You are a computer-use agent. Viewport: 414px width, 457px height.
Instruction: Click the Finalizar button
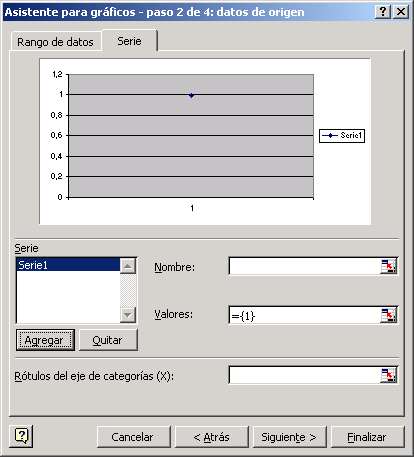367,437
